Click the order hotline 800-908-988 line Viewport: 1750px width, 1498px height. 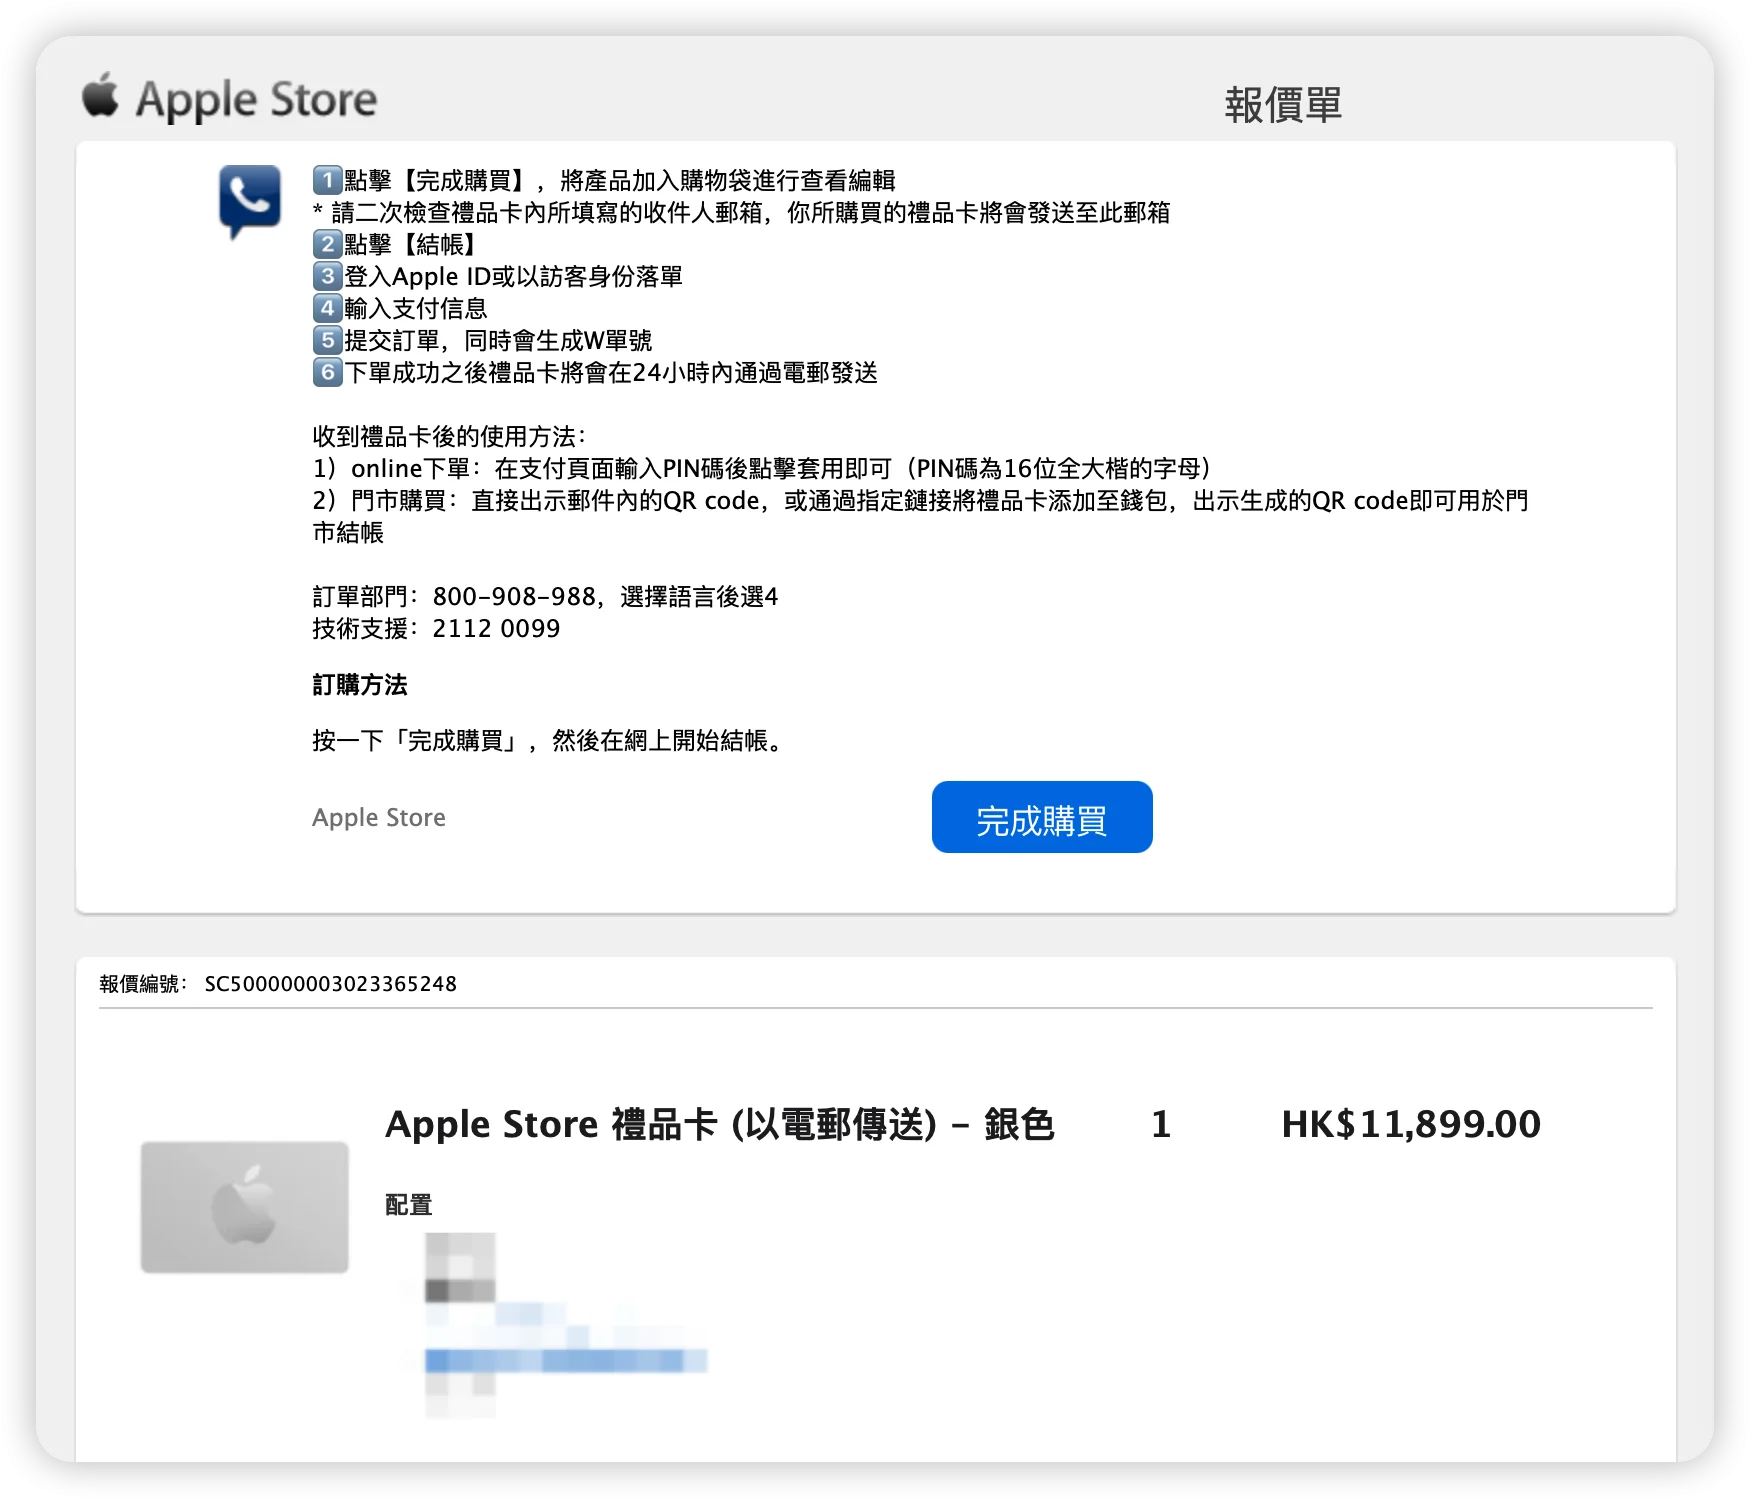click(x=545, y=597)
